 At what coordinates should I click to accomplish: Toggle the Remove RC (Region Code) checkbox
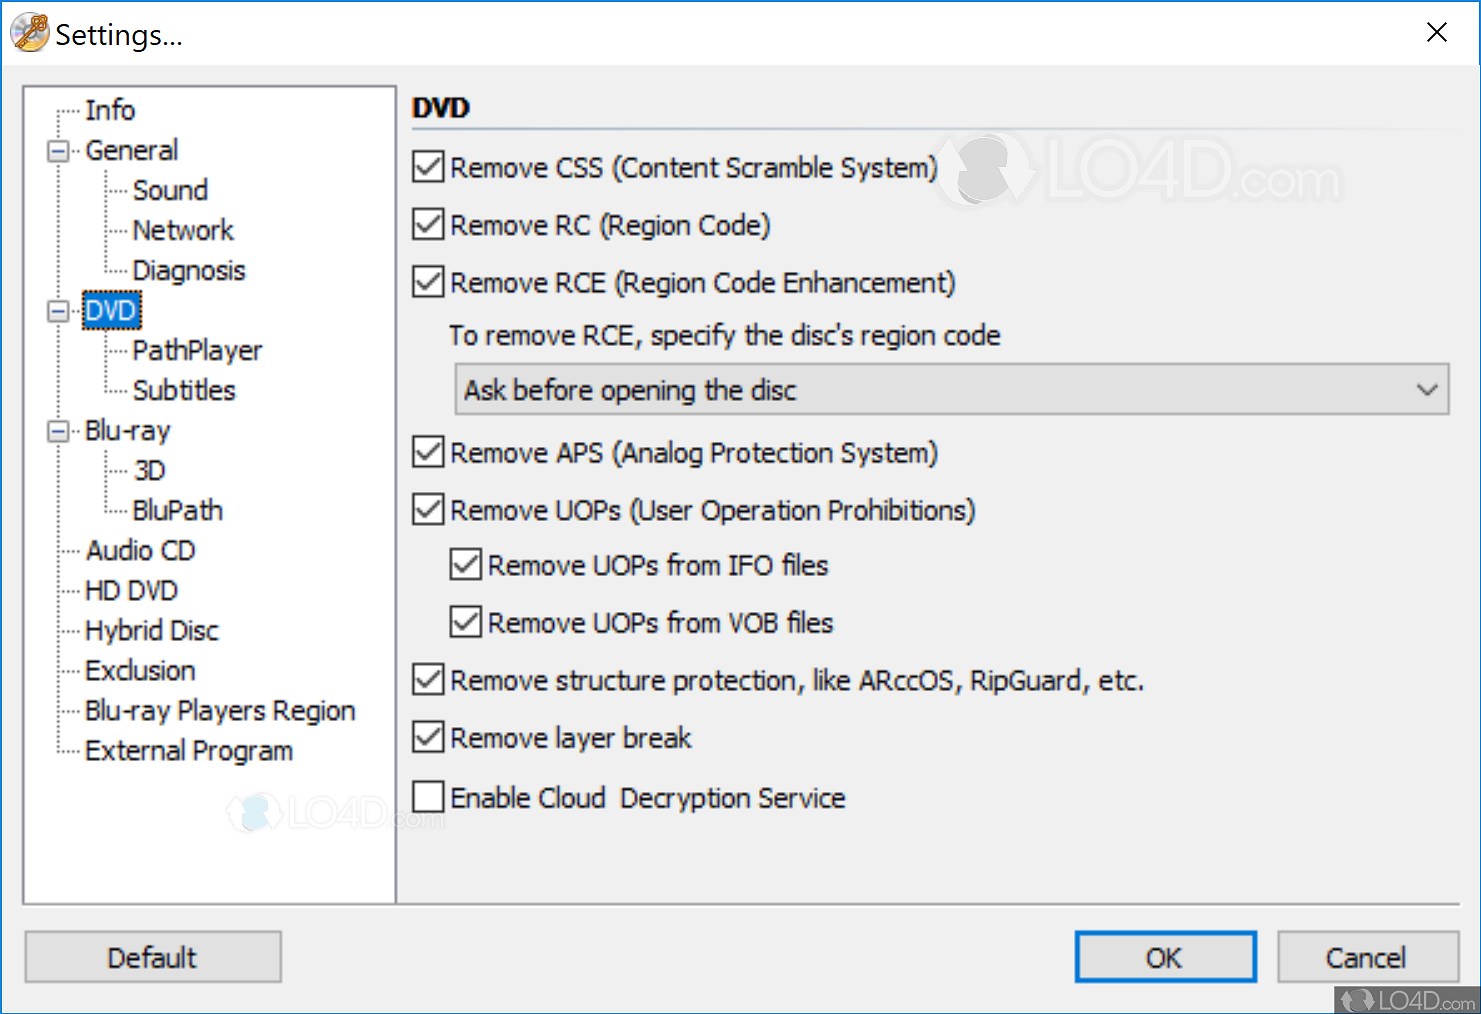tap(428, 225)
